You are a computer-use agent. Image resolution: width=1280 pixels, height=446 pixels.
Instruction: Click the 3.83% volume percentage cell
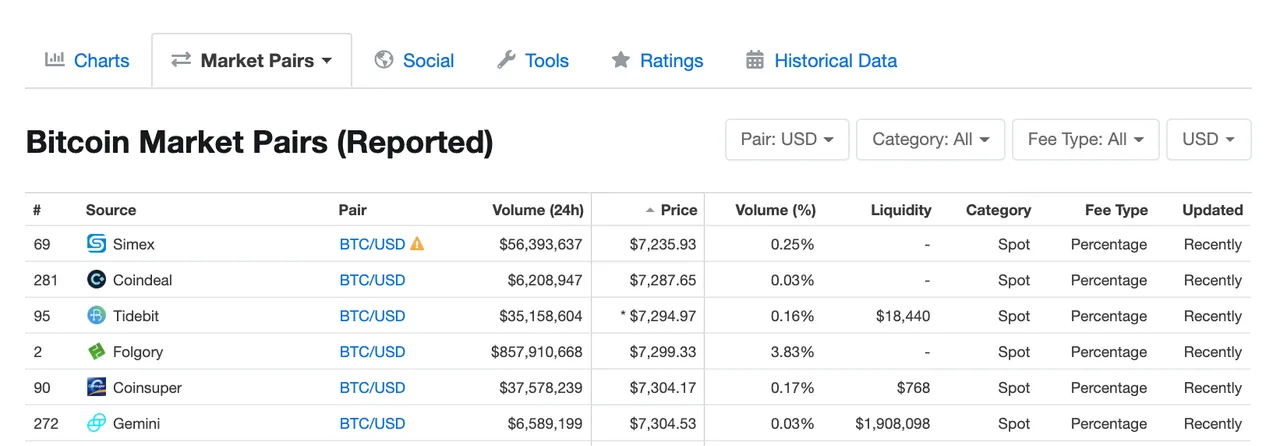(791, 352)
